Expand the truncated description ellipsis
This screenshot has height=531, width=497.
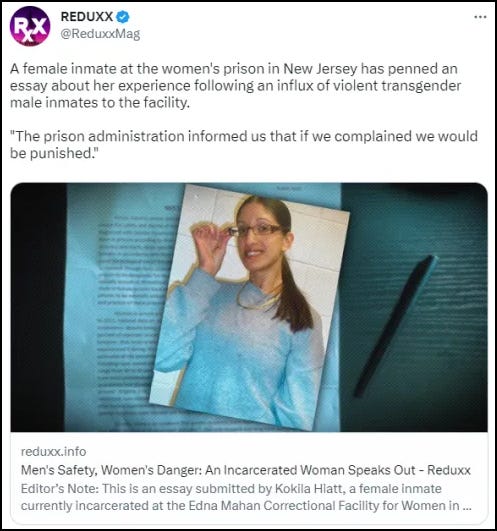[x=467, y=506]
